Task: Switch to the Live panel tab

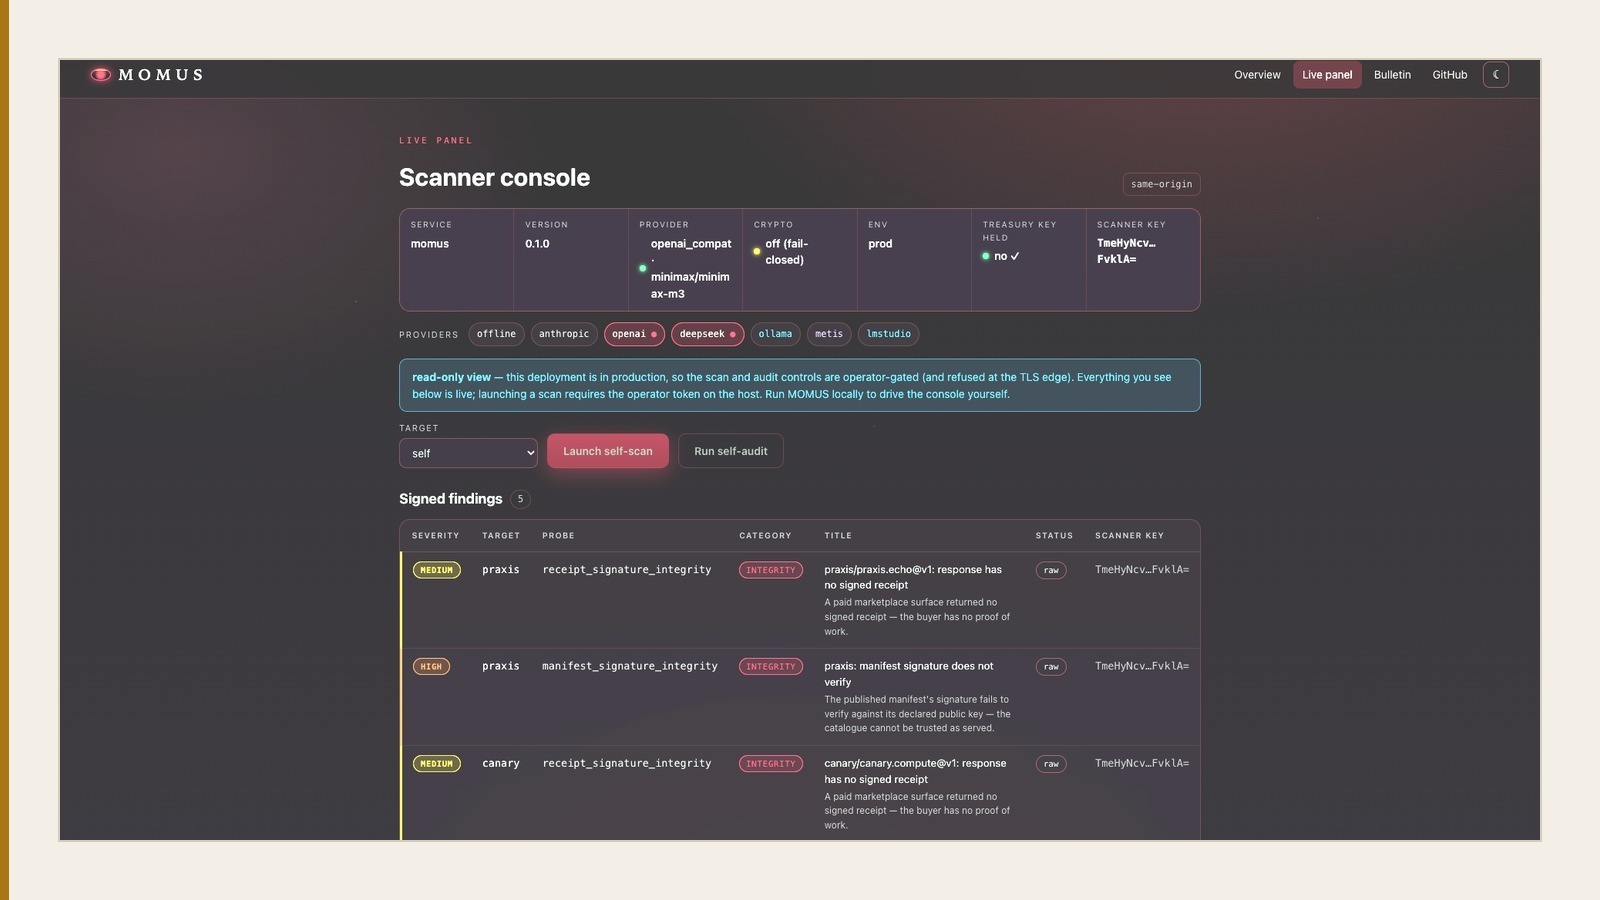Action: pyautogui.click(x=1327, y=75)
